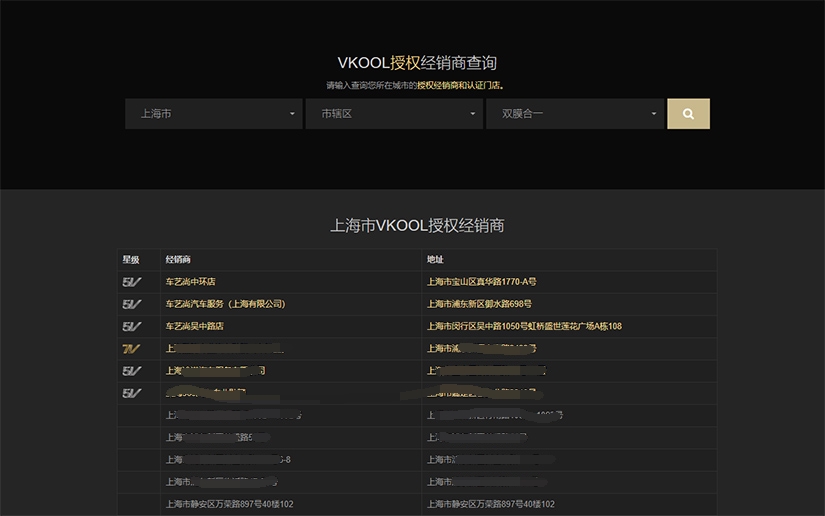
Task: Click the 地址 column header
Action: pos(435,260)
